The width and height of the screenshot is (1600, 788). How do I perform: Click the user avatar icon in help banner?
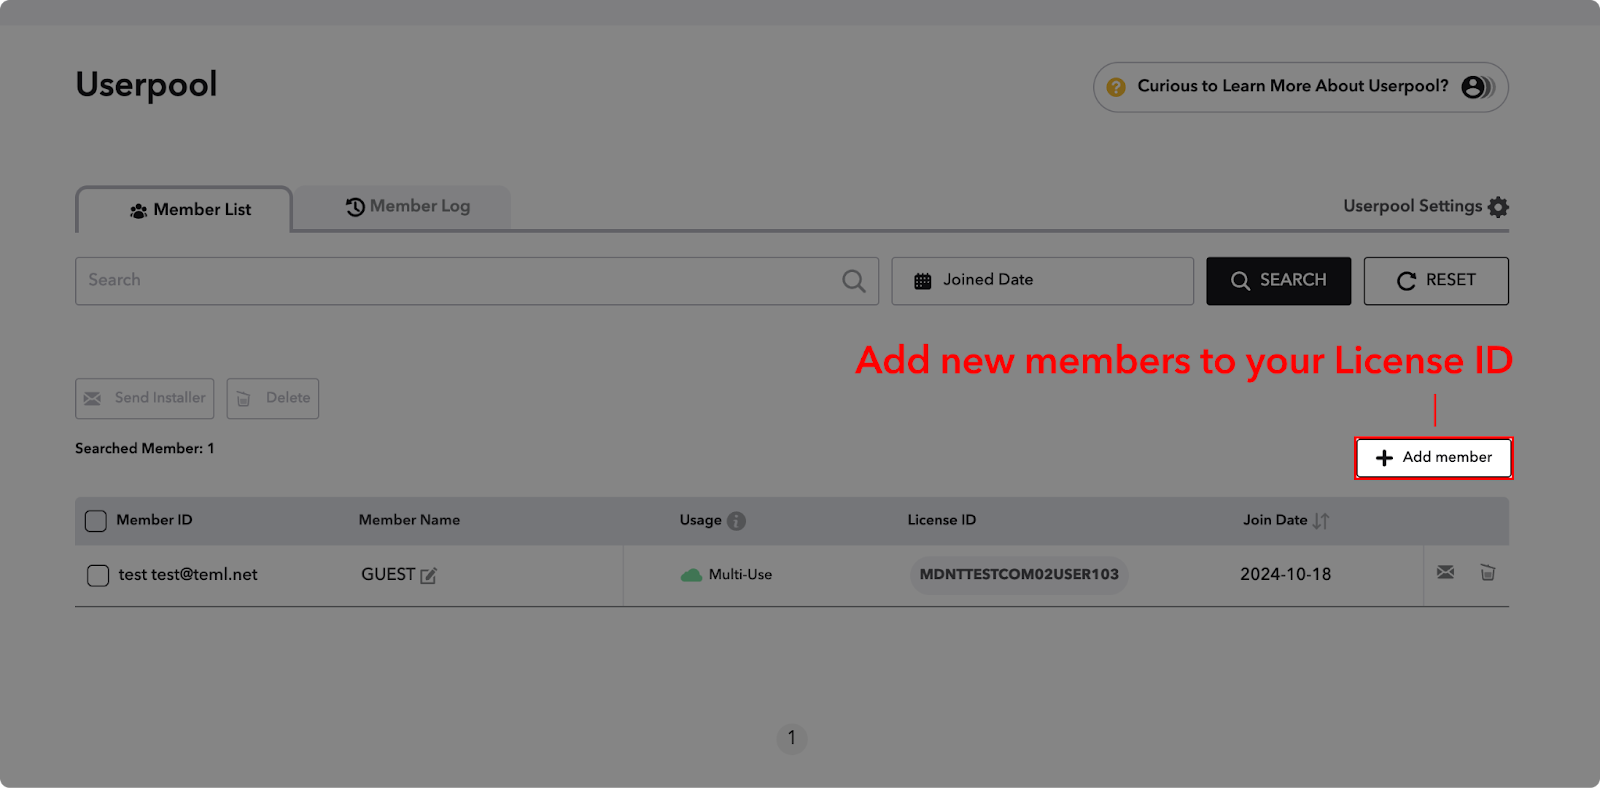tap(1477, 87)
